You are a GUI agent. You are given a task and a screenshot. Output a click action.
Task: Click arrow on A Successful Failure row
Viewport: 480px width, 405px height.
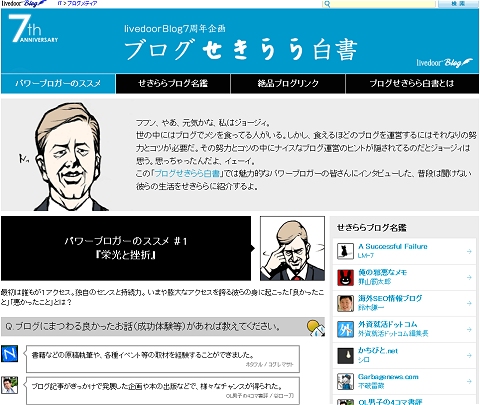pyautogui.click(x=469, y=251)
